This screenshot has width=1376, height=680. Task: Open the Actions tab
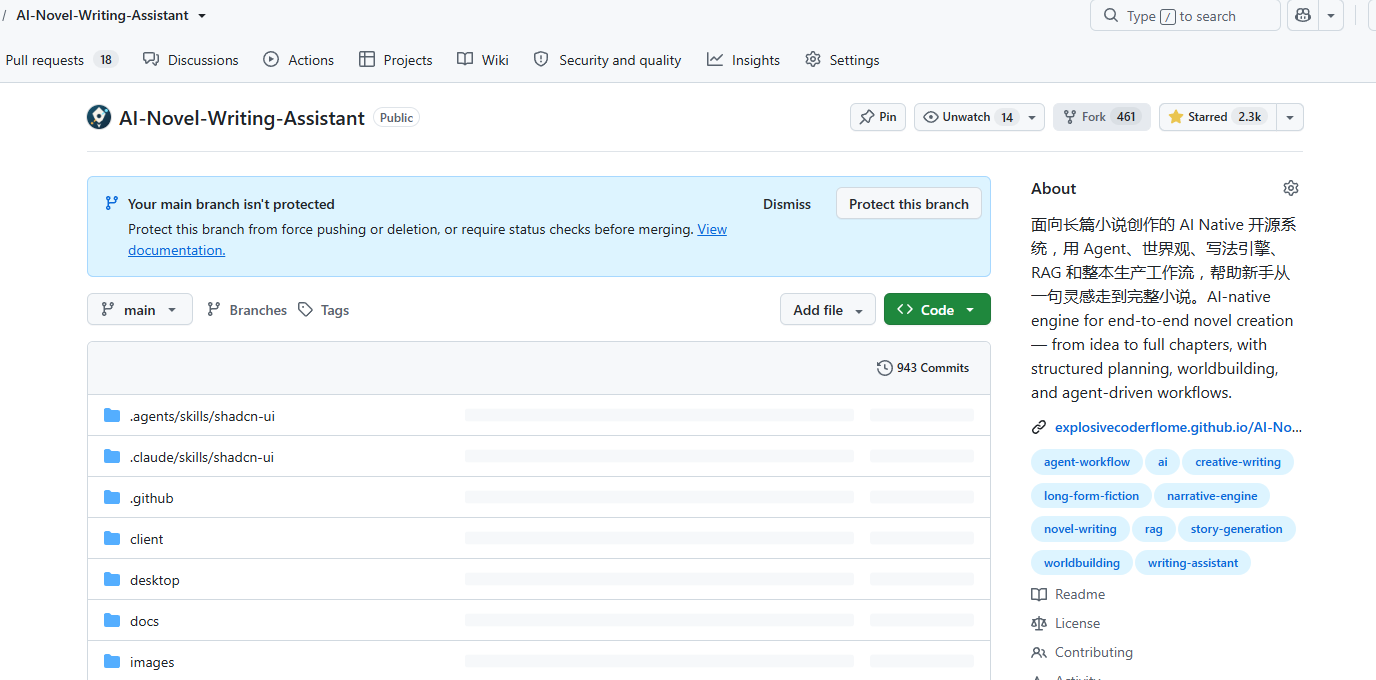point(299,60)
